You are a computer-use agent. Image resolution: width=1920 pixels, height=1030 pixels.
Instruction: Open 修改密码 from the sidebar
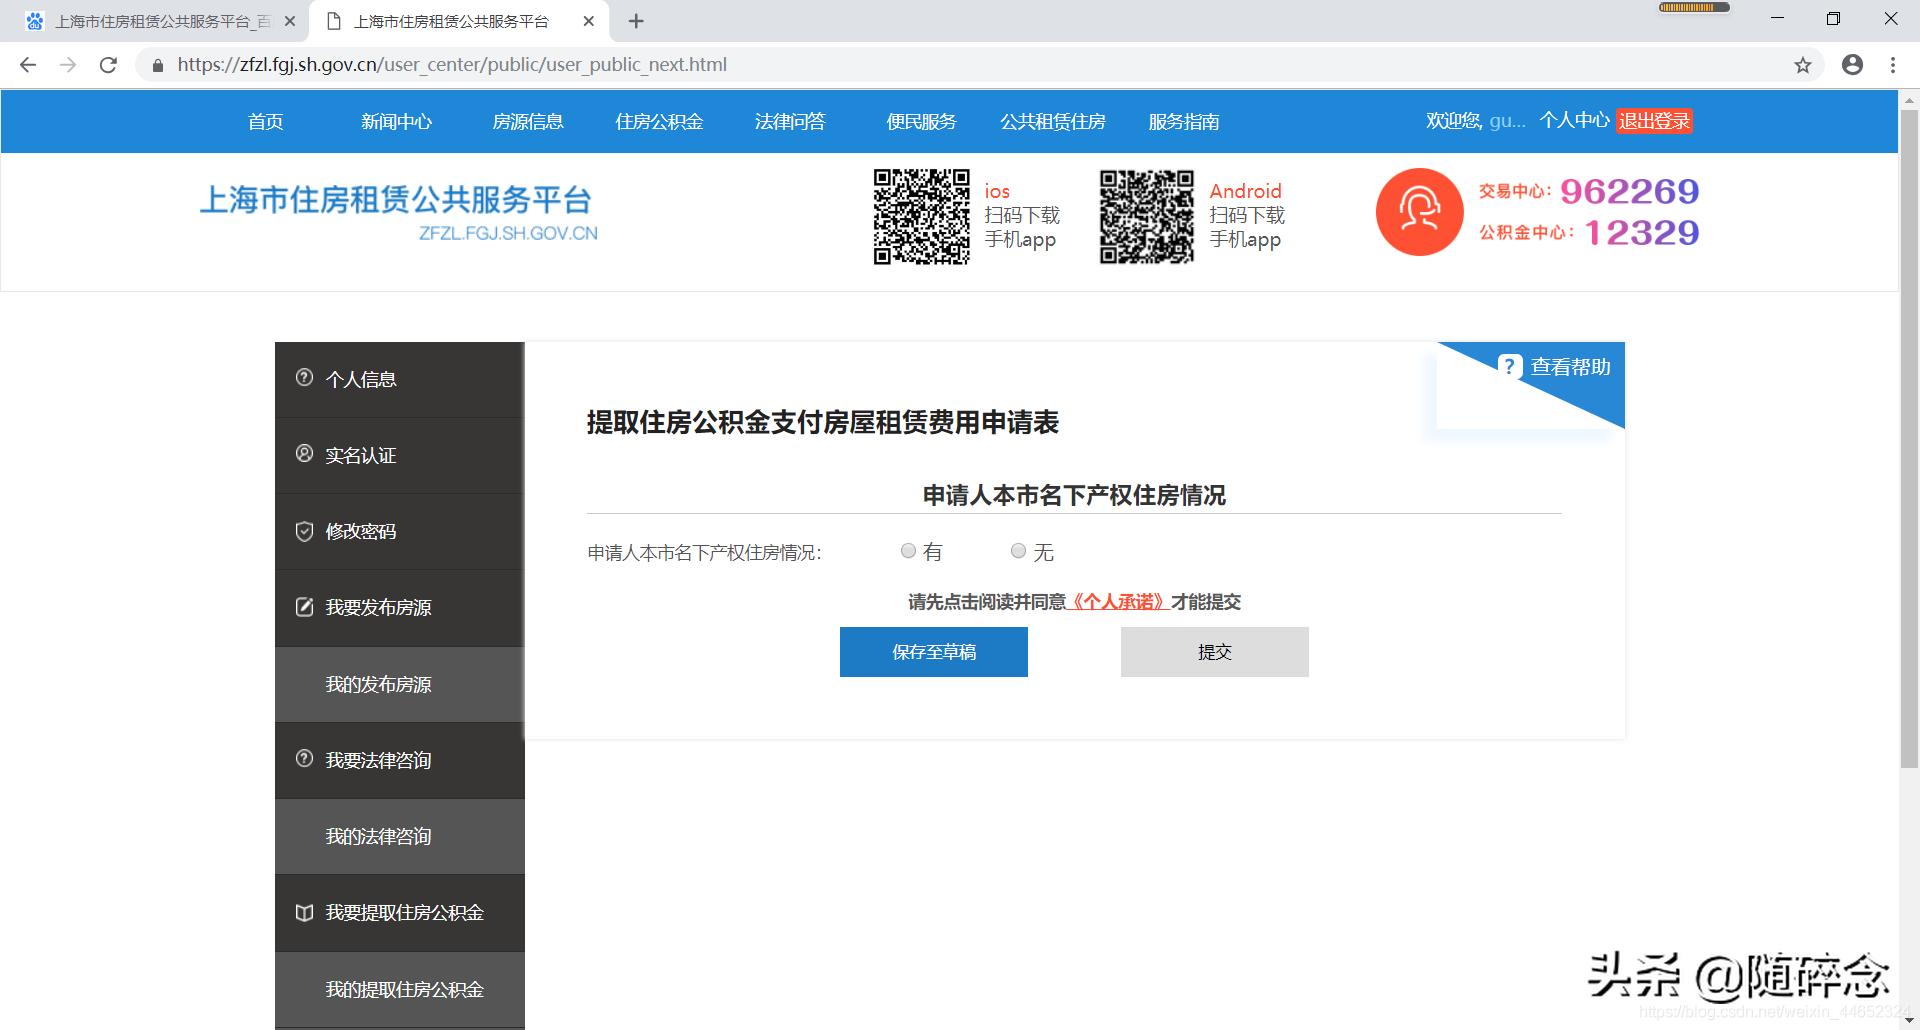(x=305, y=531)
